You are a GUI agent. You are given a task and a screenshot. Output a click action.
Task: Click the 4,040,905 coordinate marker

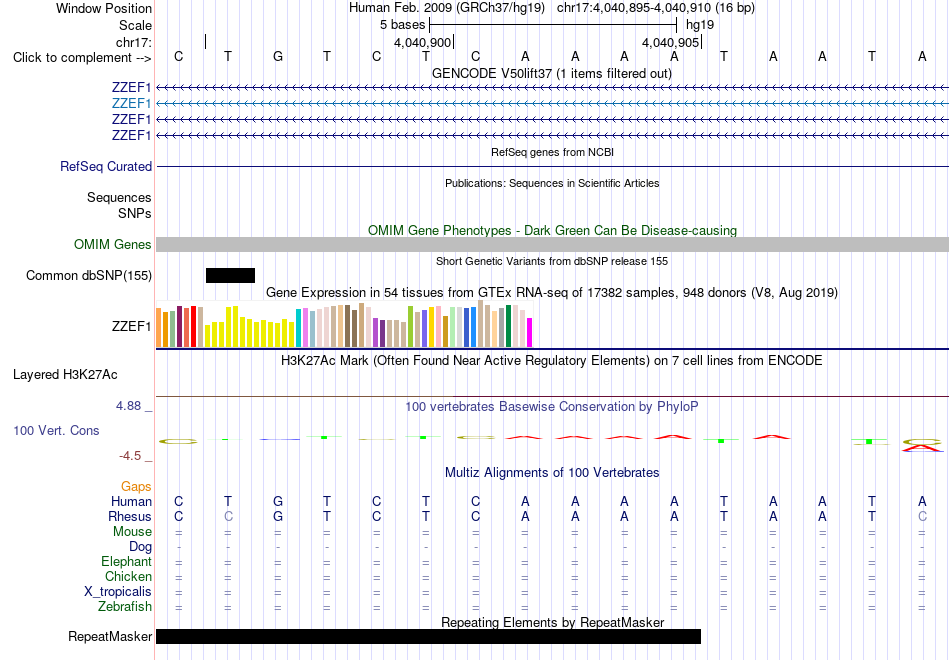(670, 42)
